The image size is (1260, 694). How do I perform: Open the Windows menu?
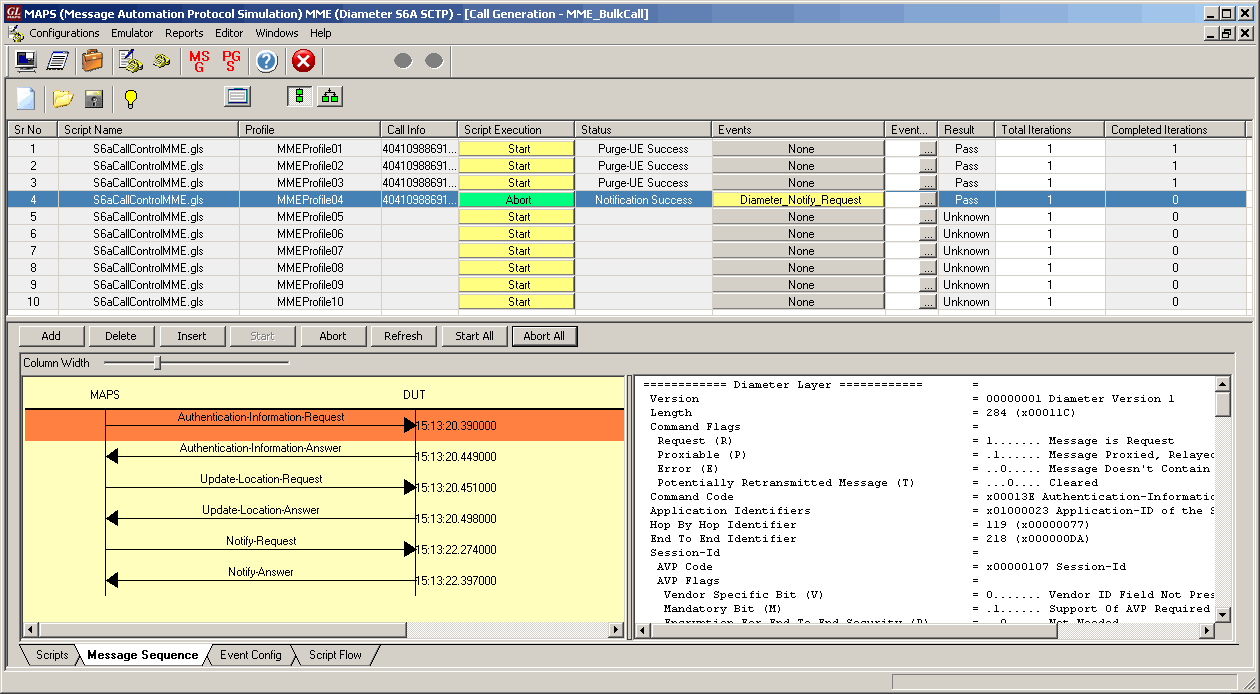point(276,33)
